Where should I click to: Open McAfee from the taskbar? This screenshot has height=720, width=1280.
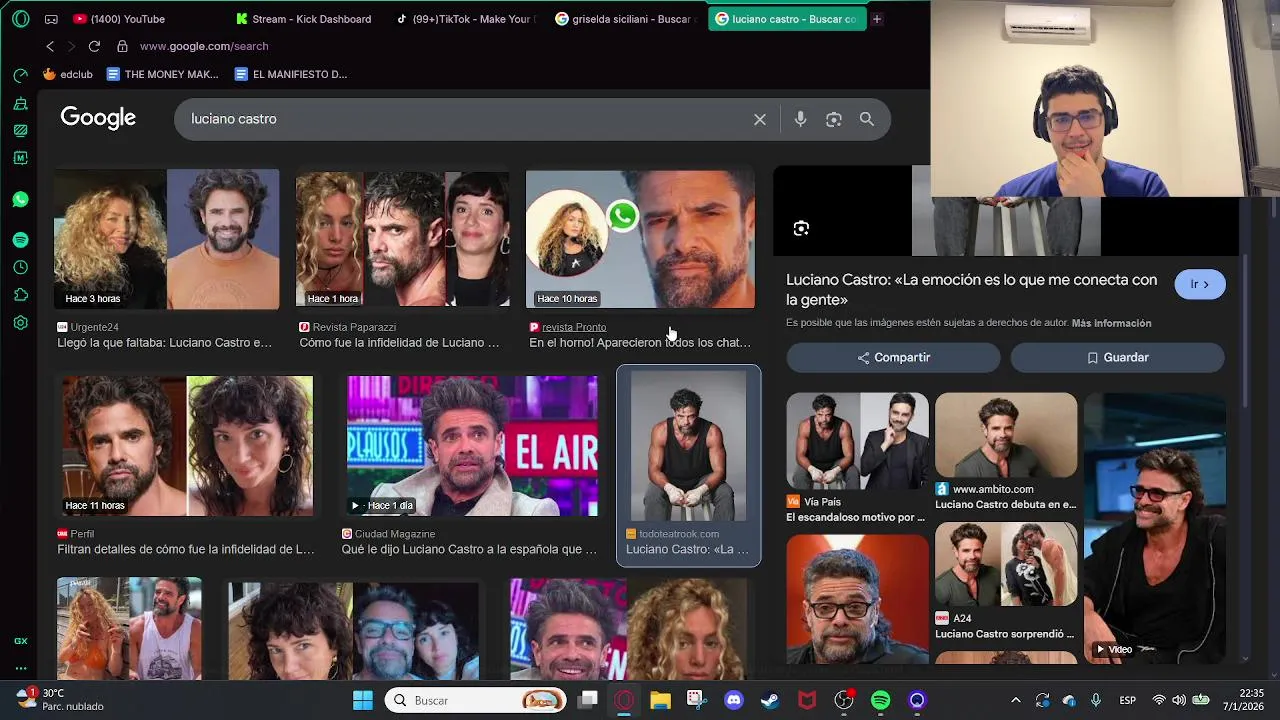pyautogui.click(x=807, y=700)
